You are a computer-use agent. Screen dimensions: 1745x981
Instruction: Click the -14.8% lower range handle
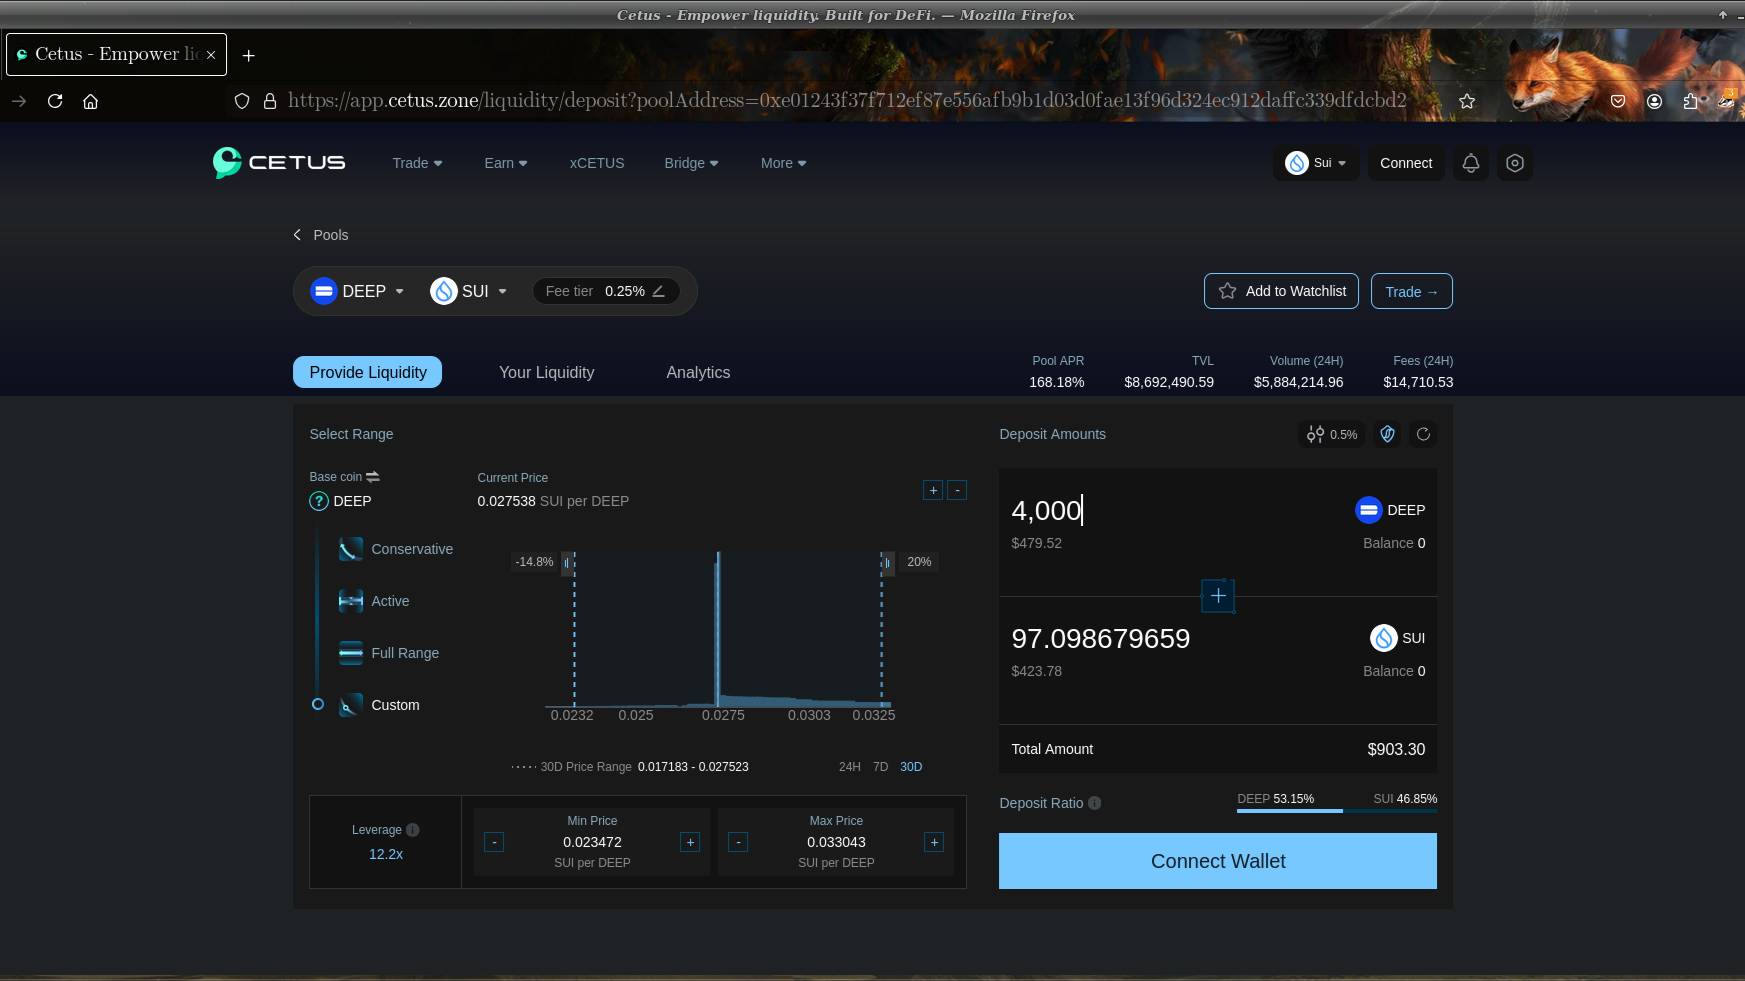[x=567, y=562]
